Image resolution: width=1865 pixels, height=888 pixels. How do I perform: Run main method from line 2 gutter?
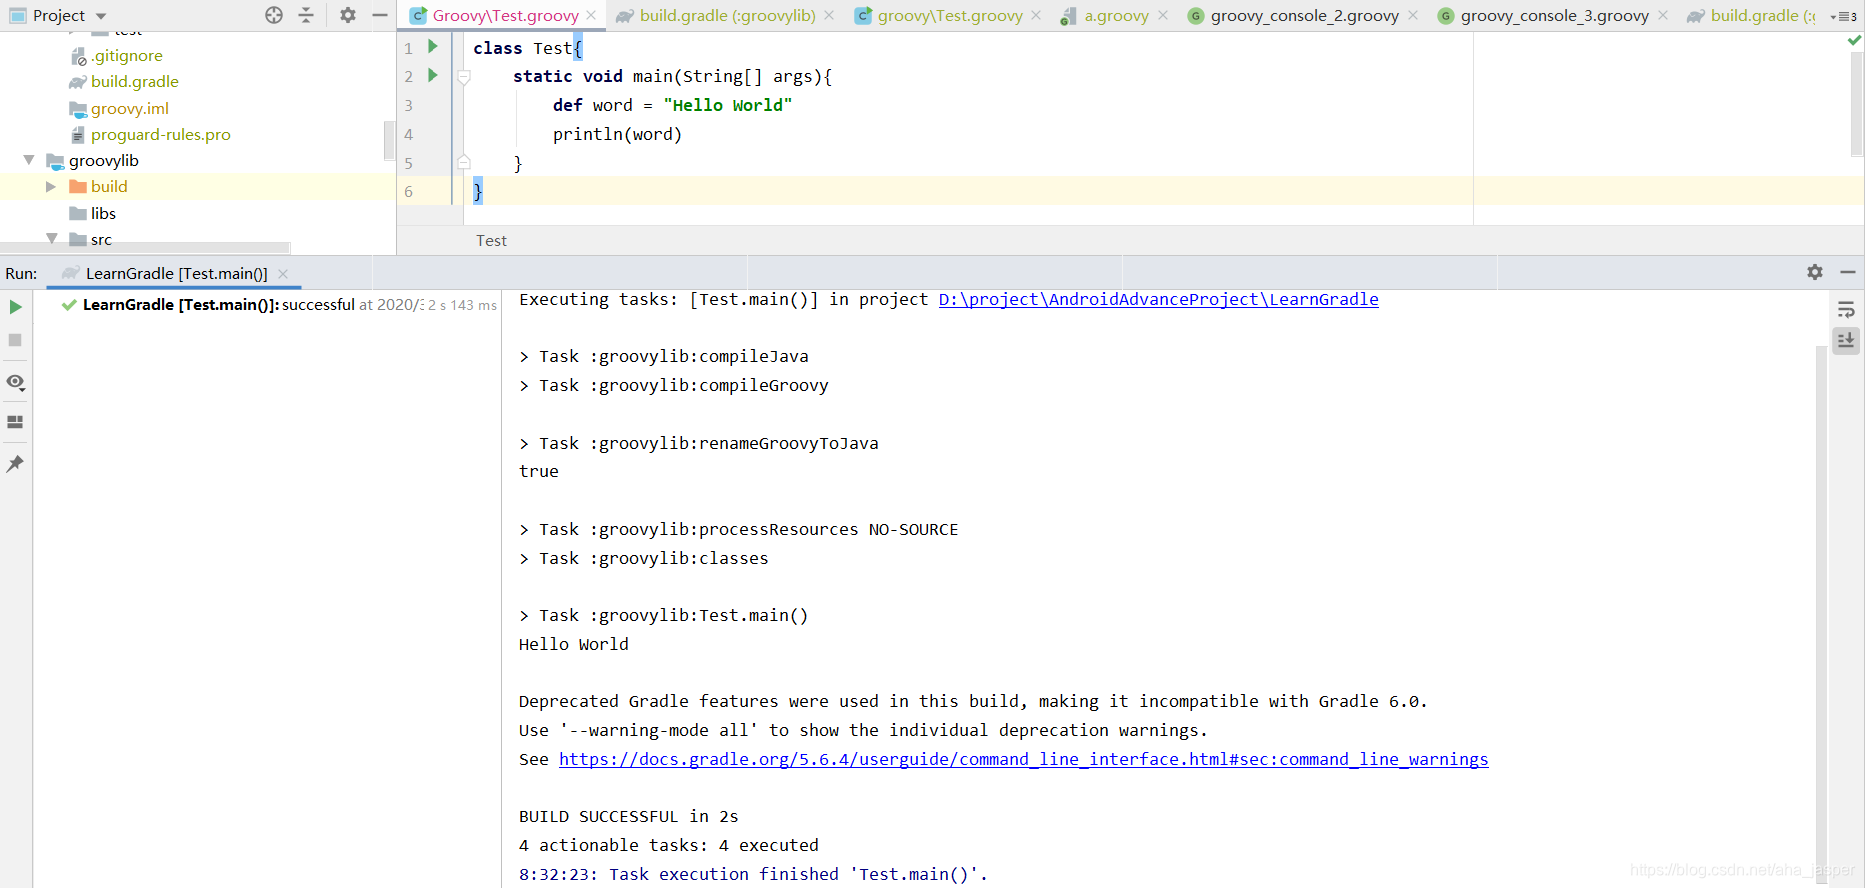[x=433, y=75]
